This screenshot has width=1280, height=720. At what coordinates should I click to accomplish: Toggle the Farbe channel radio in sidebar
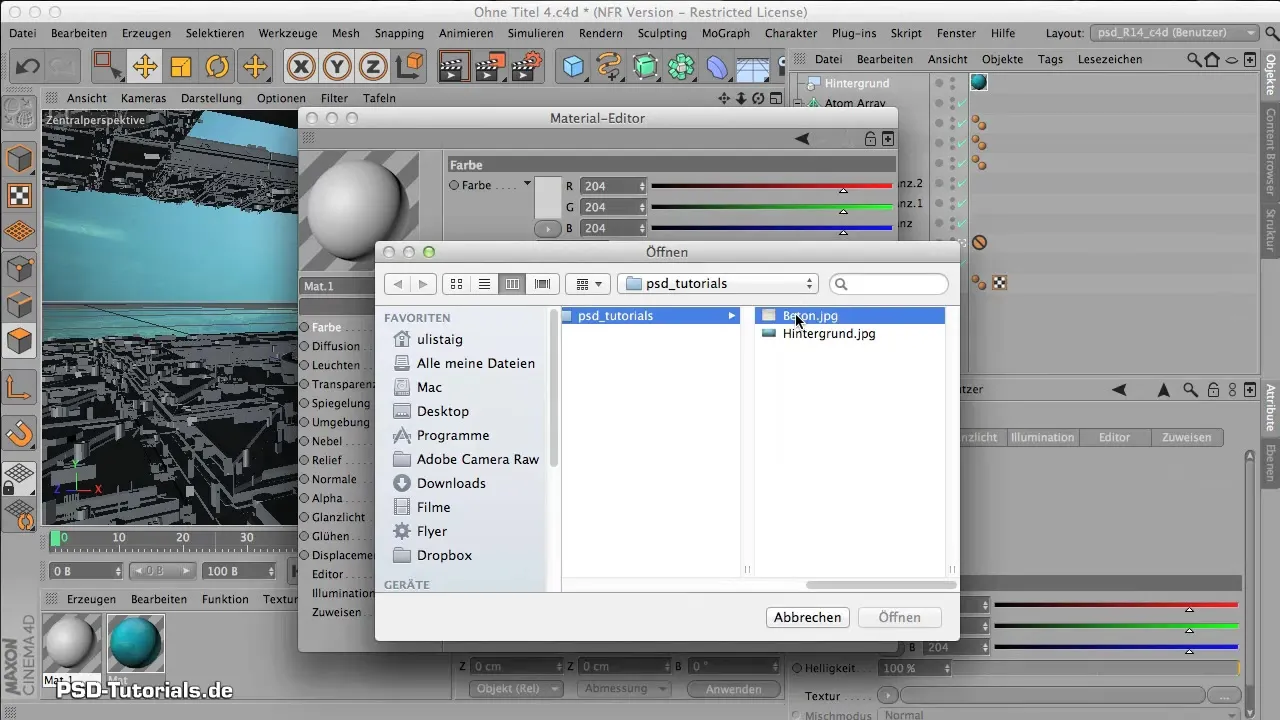304,327
